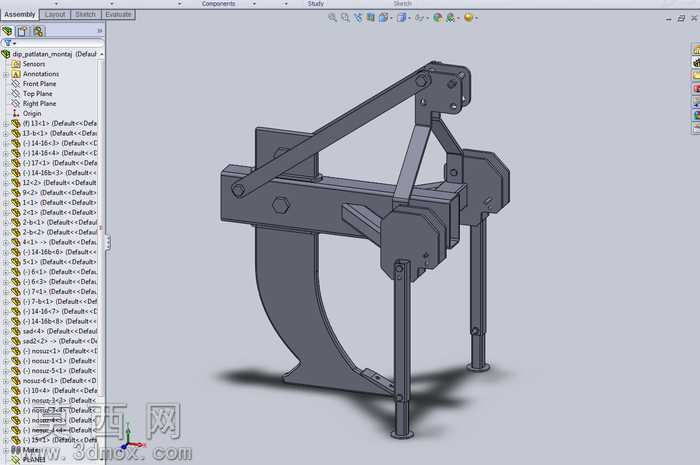The image size is (700, 465).
Task: Click the Sensors folder icon
Action: pyautogui.click(x=17, y=64)
